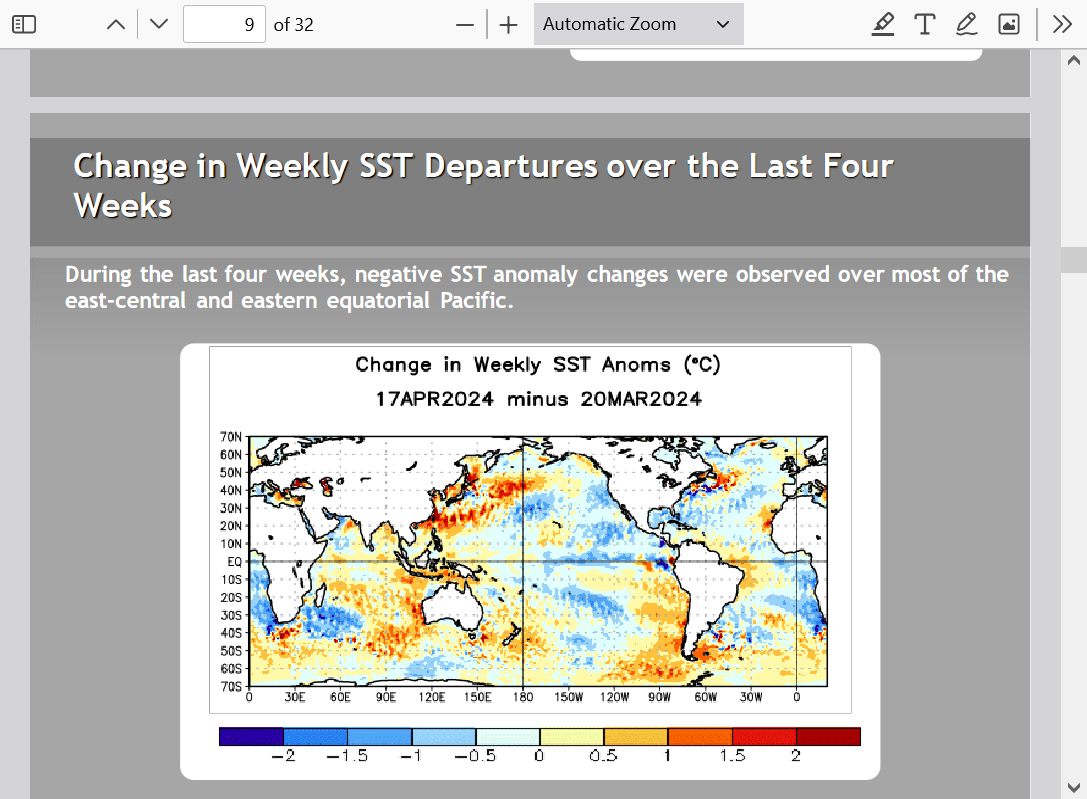The width and height of the screenshot is (1087, 799).
Task: Click the '1.5' value on the color scale
Action: click(732, 755)
